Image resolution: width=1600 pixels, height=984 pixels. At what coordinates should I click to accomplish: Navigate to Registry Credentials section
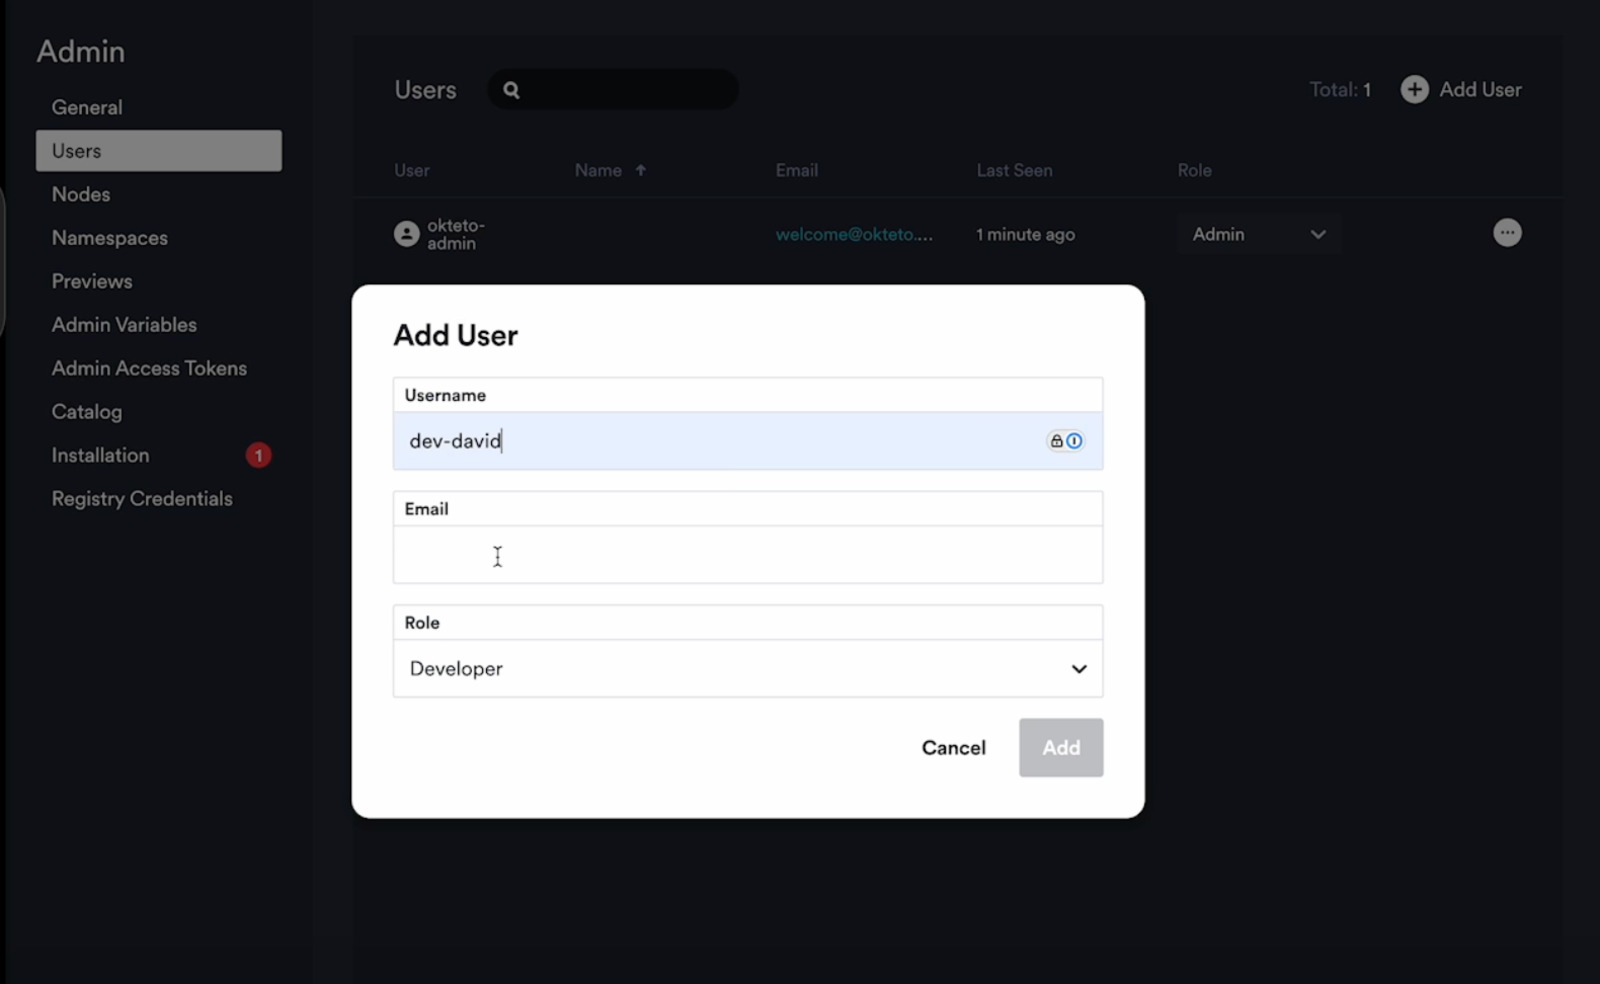(x=141, y=498)
